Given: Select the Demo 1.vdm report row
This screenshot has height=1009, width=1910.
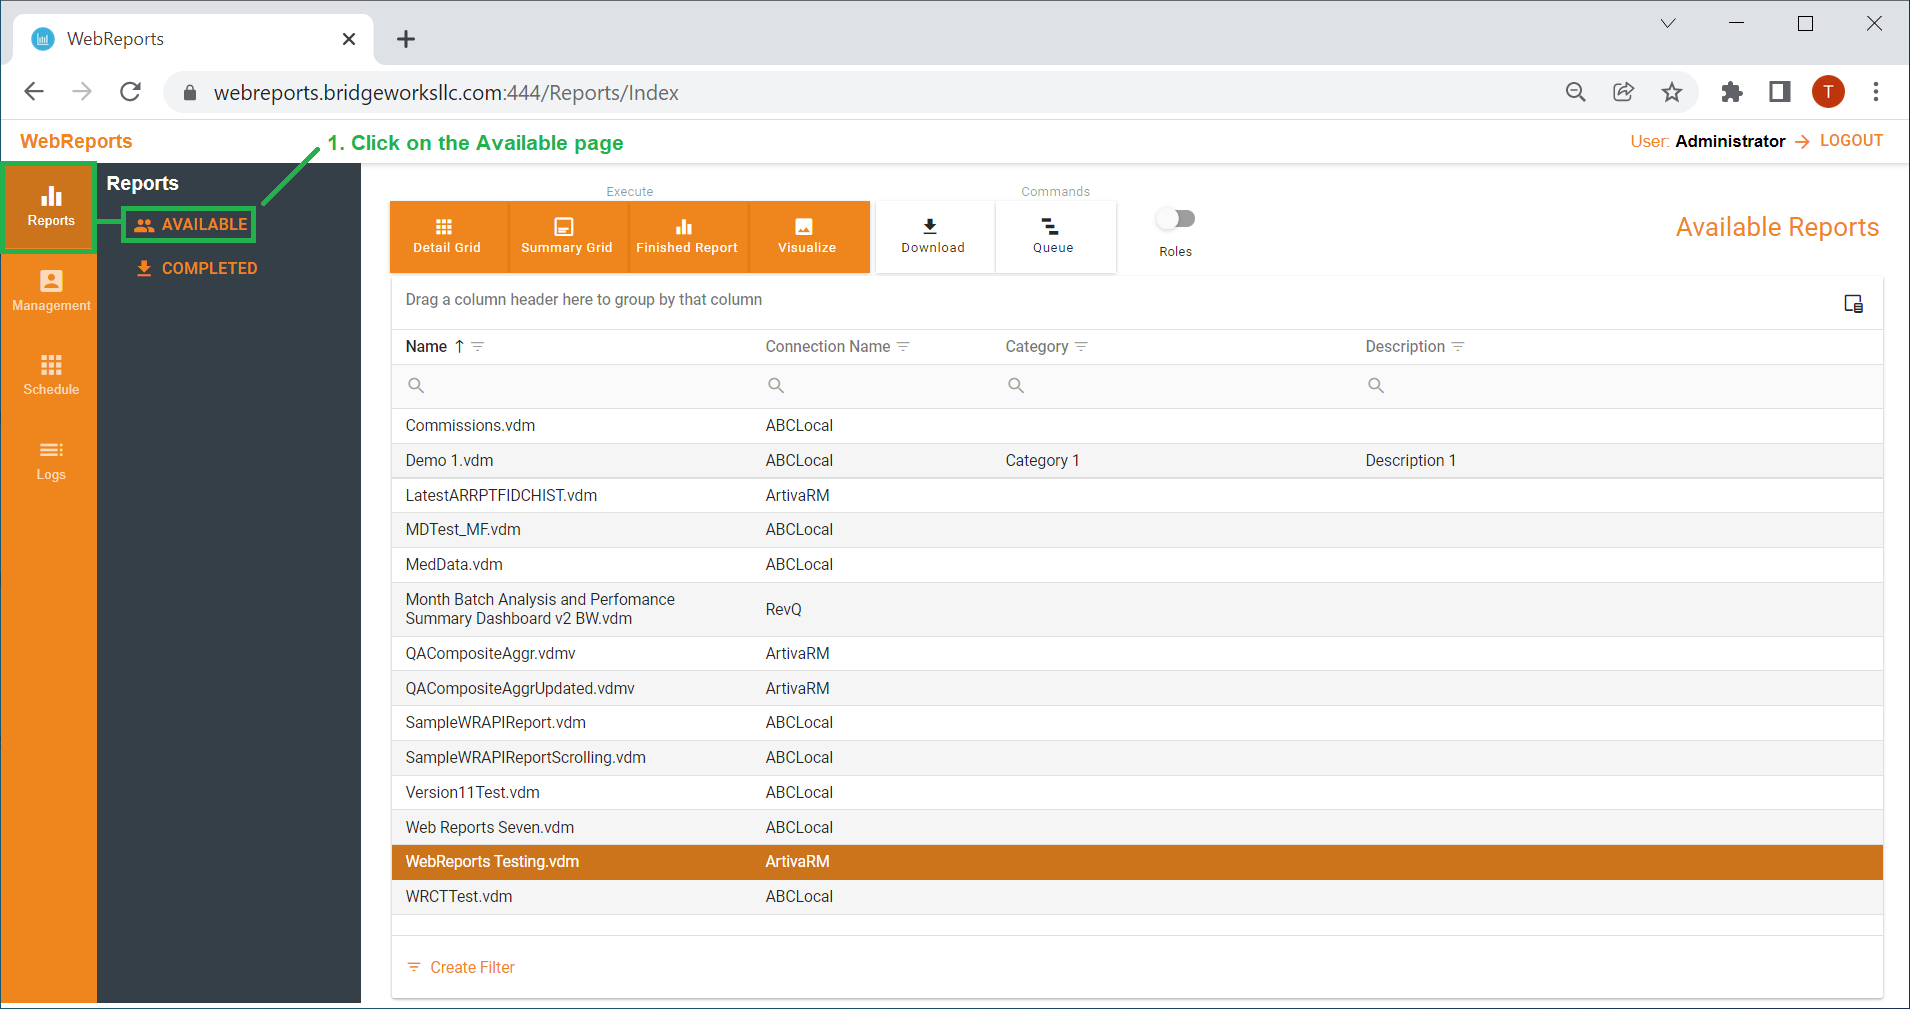Looking at the screenshot, I should [1137, 460].
